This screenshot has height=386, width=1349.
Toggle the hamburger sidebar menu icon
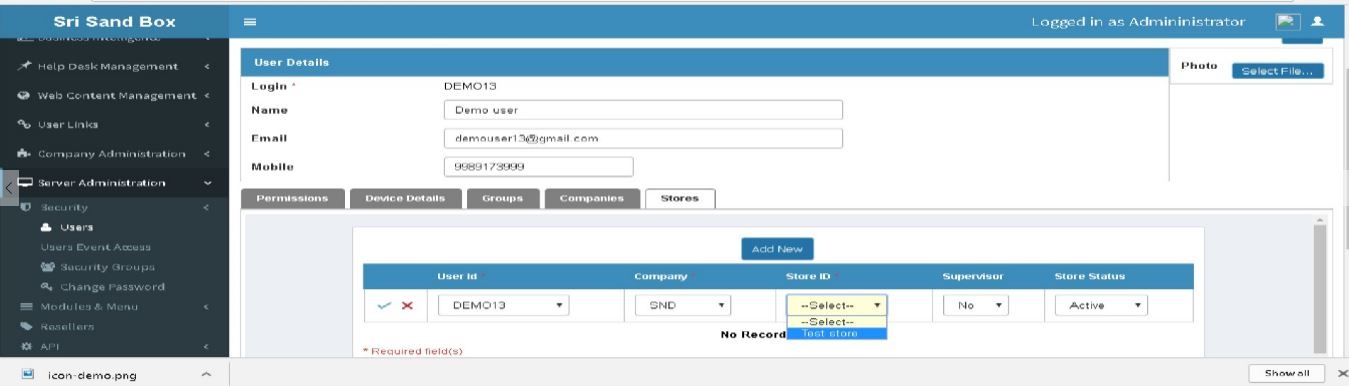pos(249,21)
